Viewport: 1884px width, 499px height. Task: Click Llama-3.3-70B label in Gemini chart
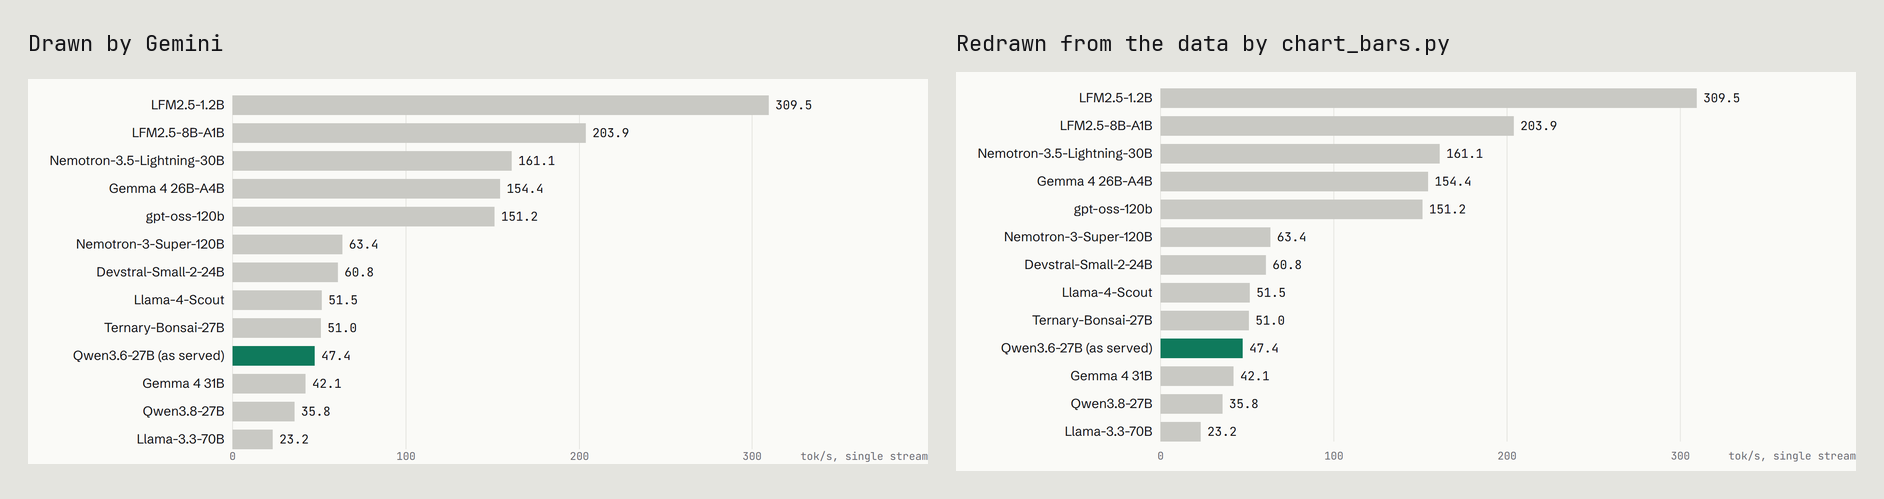(x=181, y=439)
